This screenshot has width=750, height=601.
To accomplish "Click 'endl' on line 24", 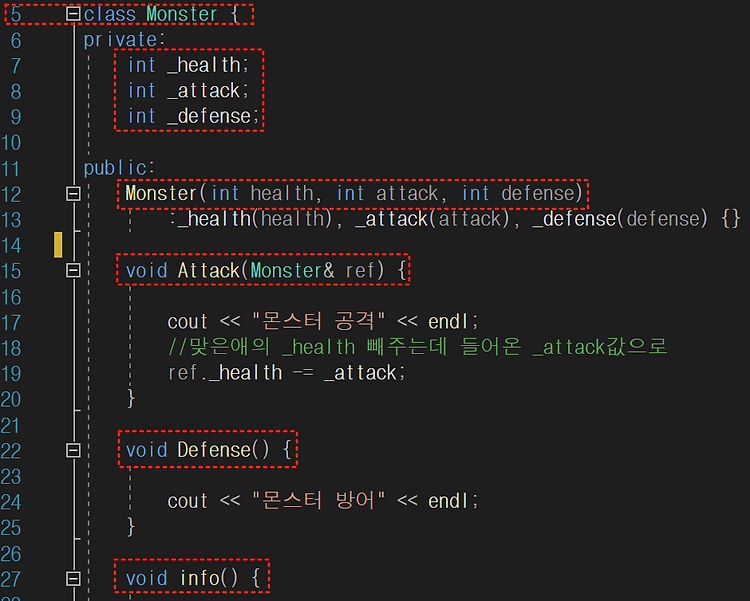I will point(448,501).
